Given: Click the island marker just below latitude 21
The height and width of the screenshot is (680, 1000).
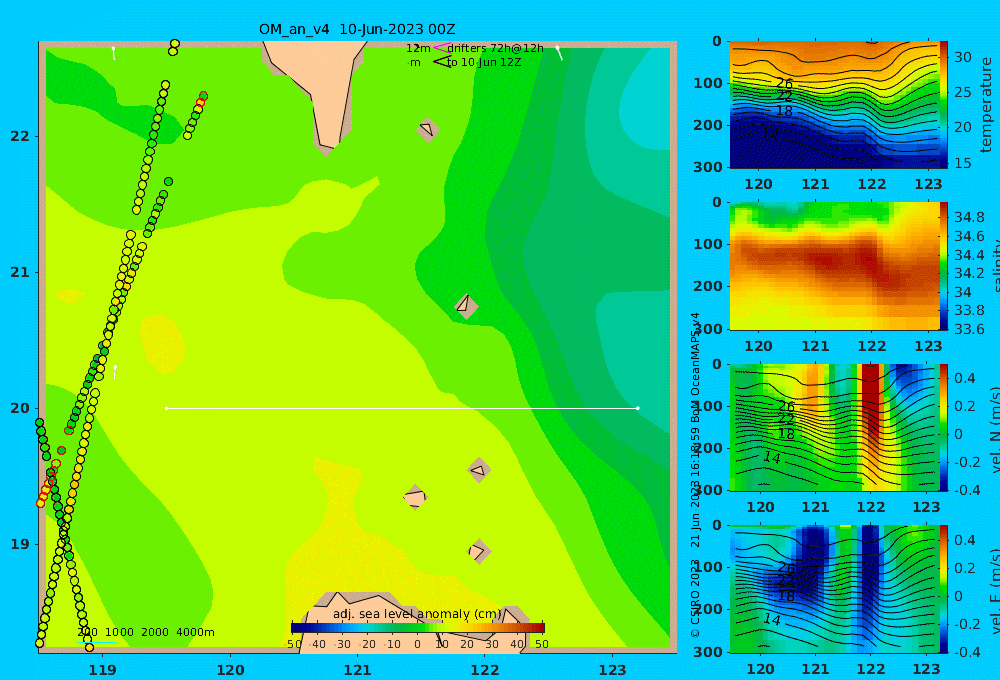Looking at the screenshot, I should point(466,306).
